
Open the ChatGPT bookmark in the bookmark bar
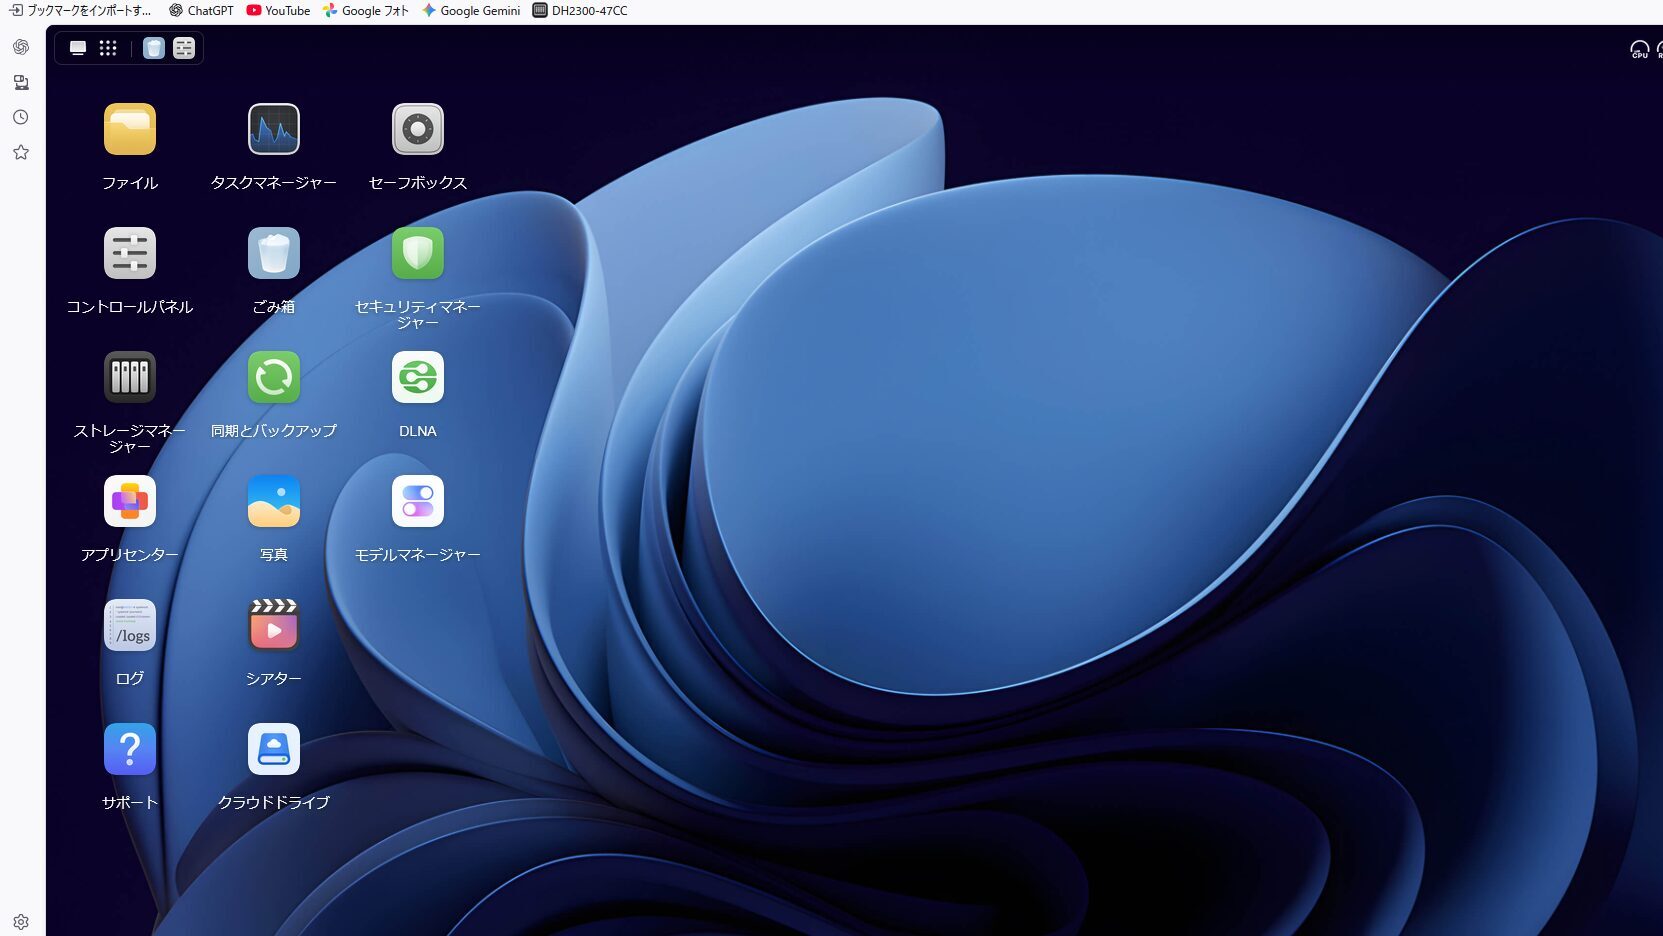(201, 11)
